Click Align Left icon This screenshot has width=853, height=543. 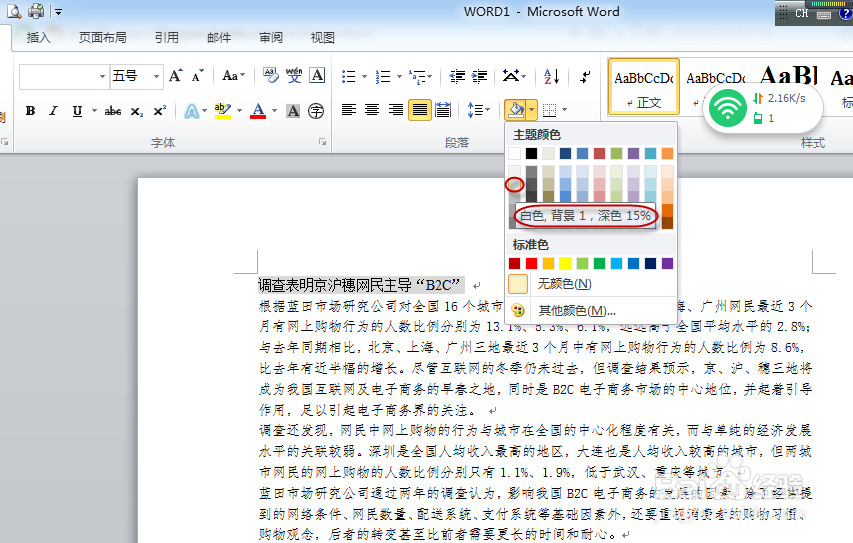point(349,110)
